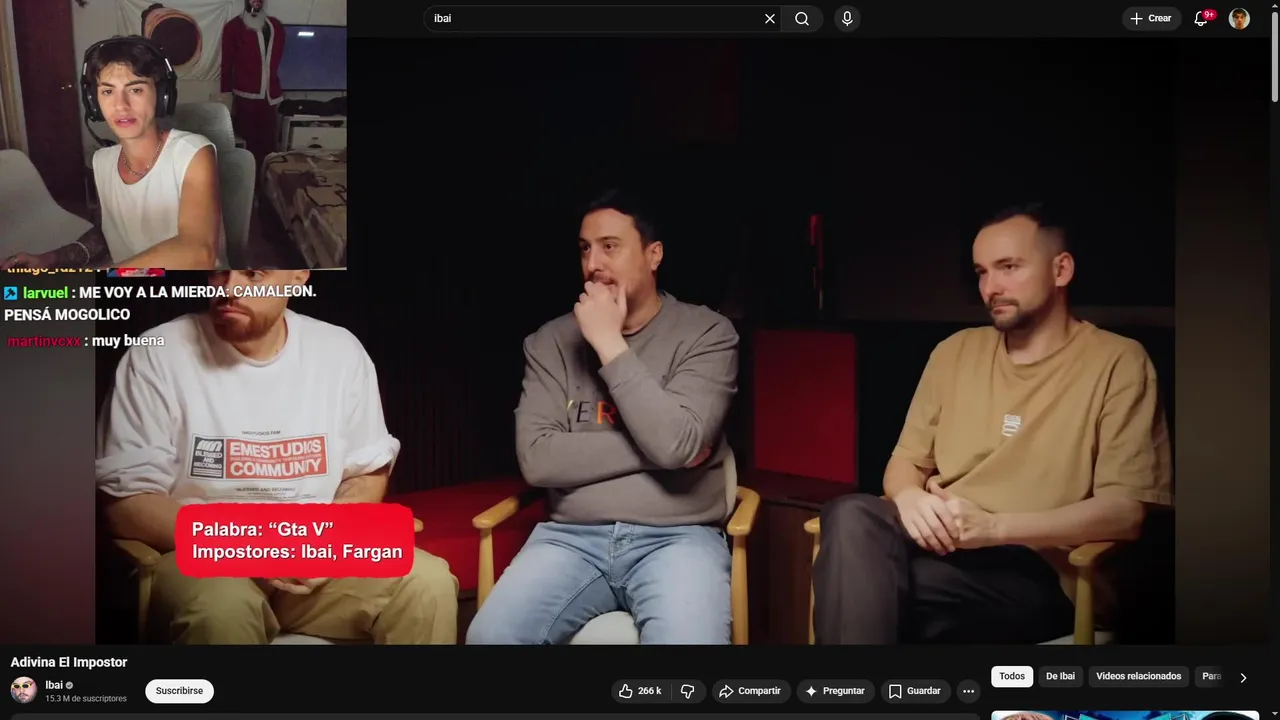Open Ibai channel name link
Viewport: 1280px width, 720px height.
click(x=54, y=685)
